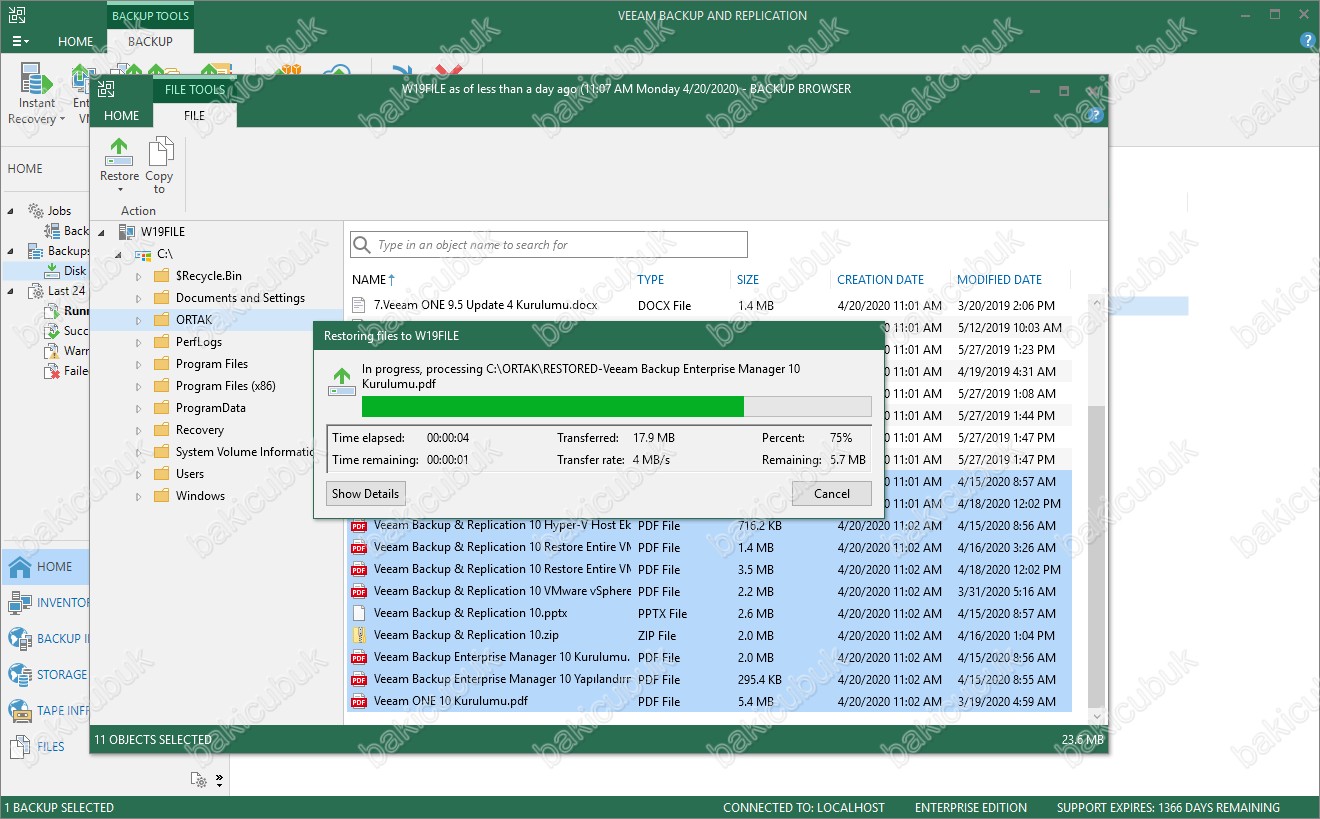Viewport: 1320px width, 819px height.
Task: Expand the ORTAK folder node
Action: point(139,320)
